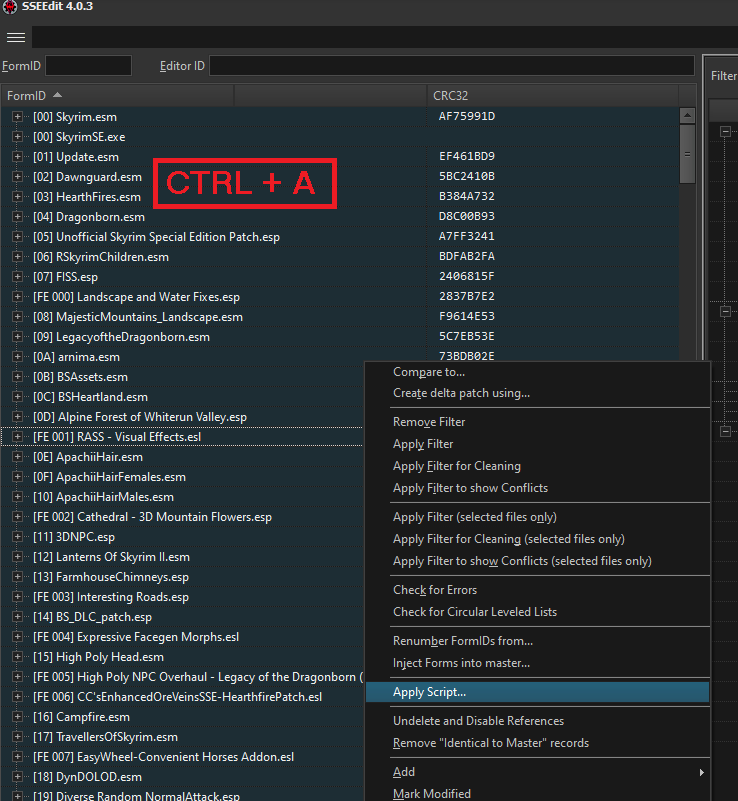Image resolution: width=738 pixels, height=801 pixels.
Task: Choose Apply Filter to show Conflicts
Action: pyautogui.click(x=538, y=488)
